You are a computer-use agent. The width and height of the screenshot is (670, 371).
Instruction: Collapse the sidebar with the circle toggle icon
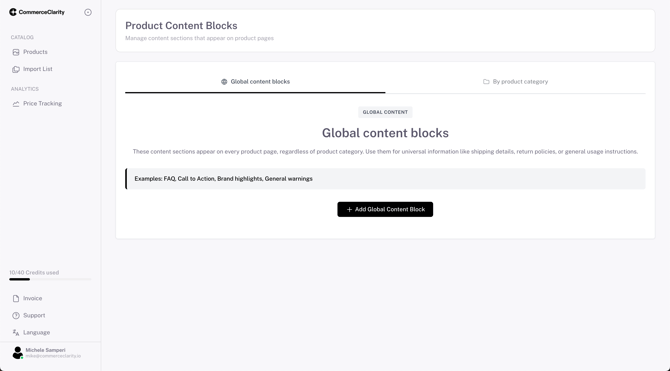click(x=88, y=12)
